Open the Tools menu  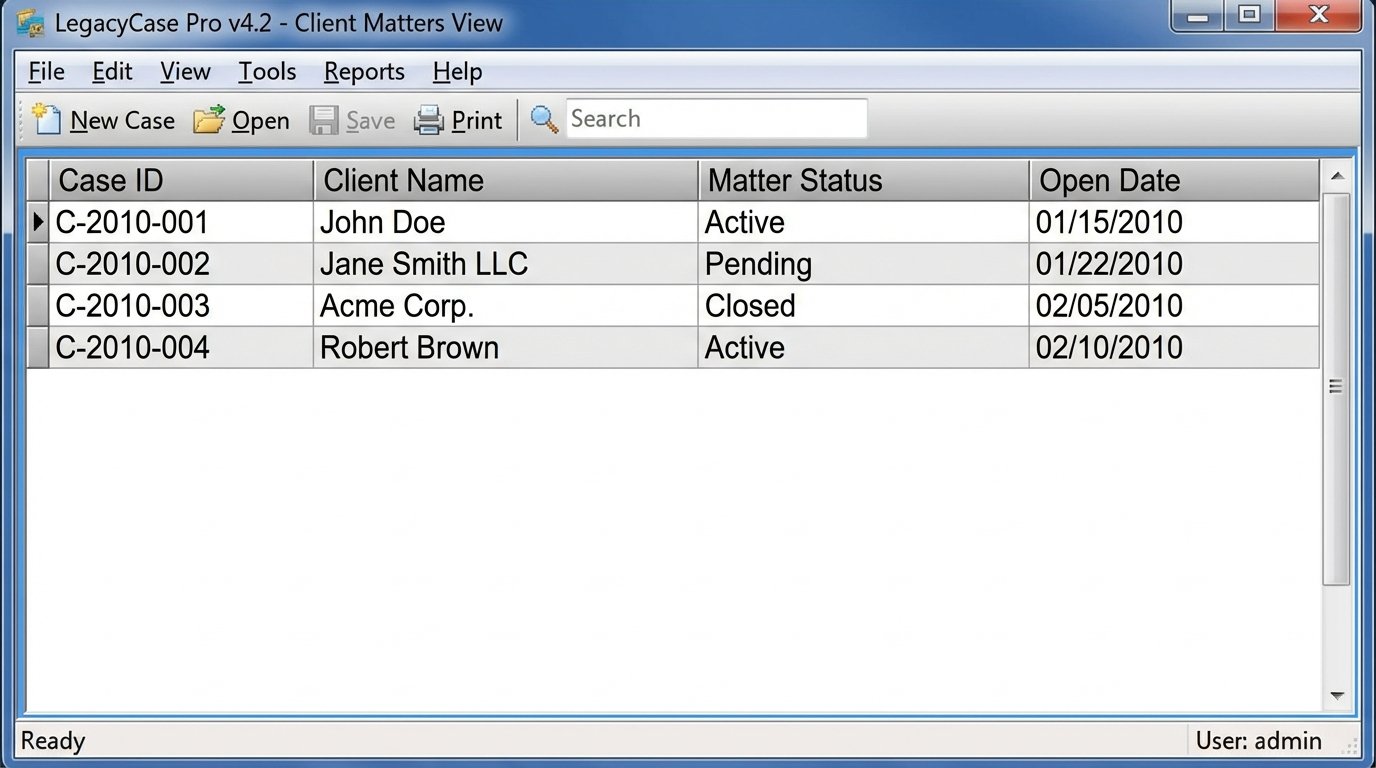coord(266,71)
